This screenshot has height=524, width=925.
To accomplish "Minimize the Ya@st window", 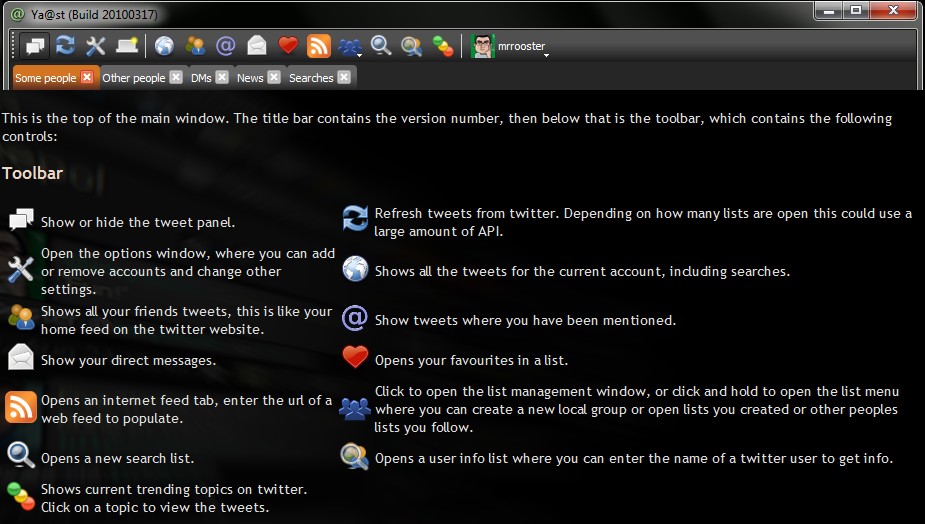I will tap(828, 11).
